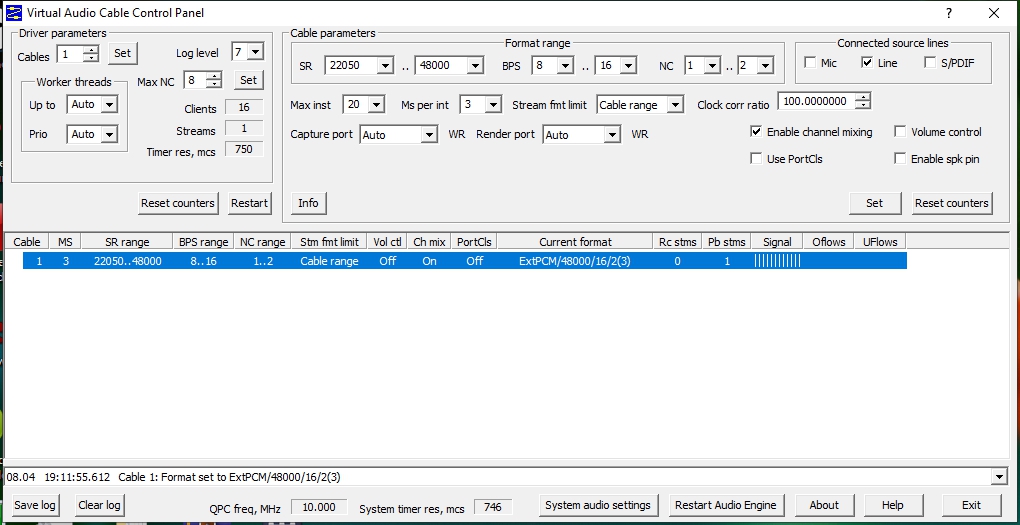Open the Capture port dropdown

pos(429,135)
